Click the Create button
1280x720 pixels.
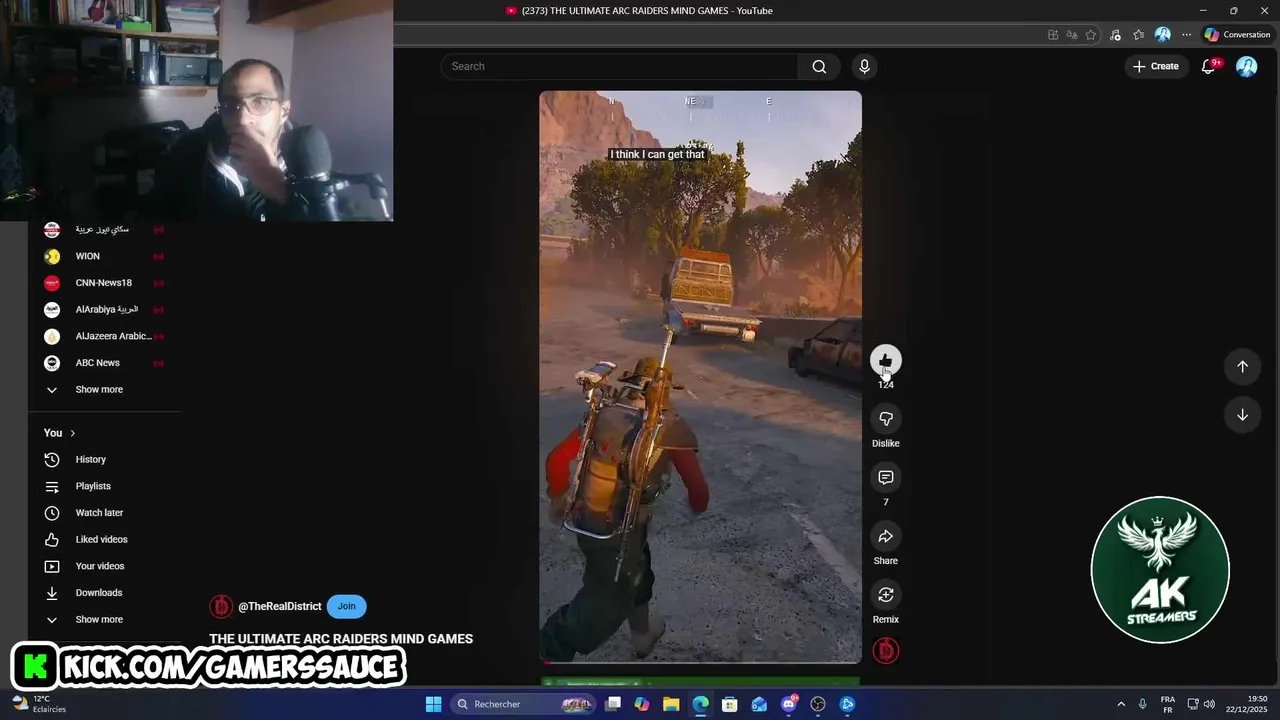coord(1155,66)
